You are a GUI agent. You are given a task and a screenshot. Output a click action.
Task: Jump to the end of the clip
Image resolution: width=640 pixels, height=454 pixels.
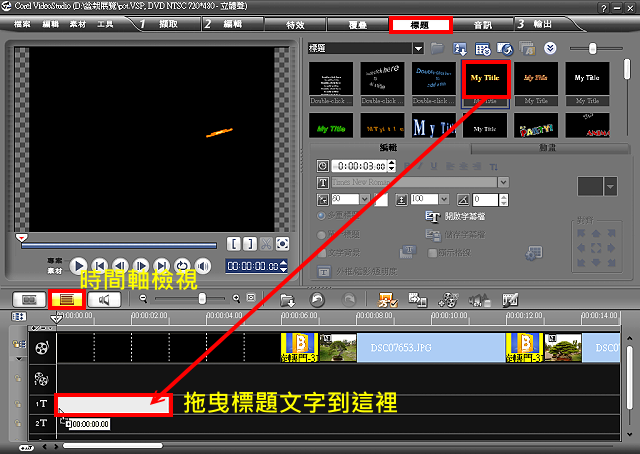click(162, 266)
